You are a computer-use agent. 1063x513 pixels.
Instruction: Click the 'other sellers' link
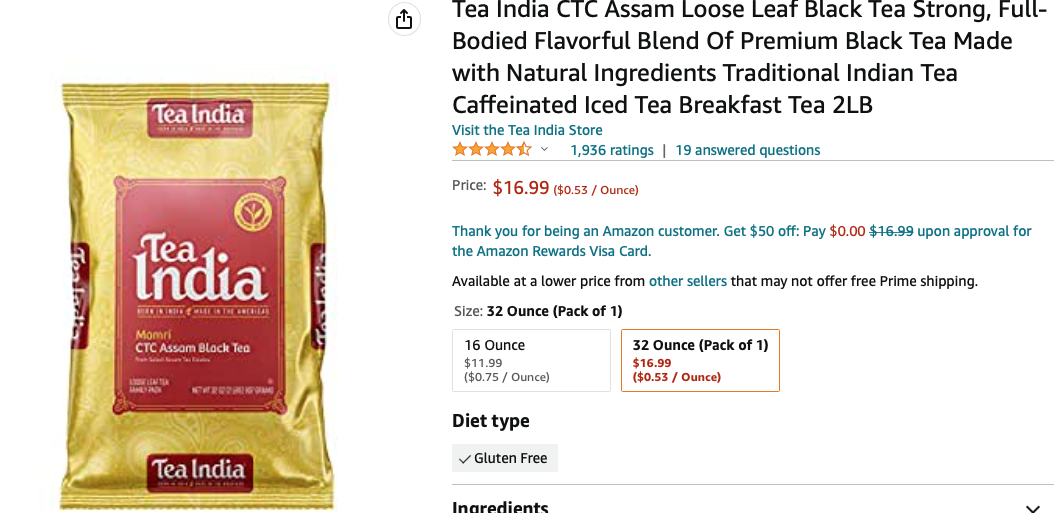click(687, 281)
